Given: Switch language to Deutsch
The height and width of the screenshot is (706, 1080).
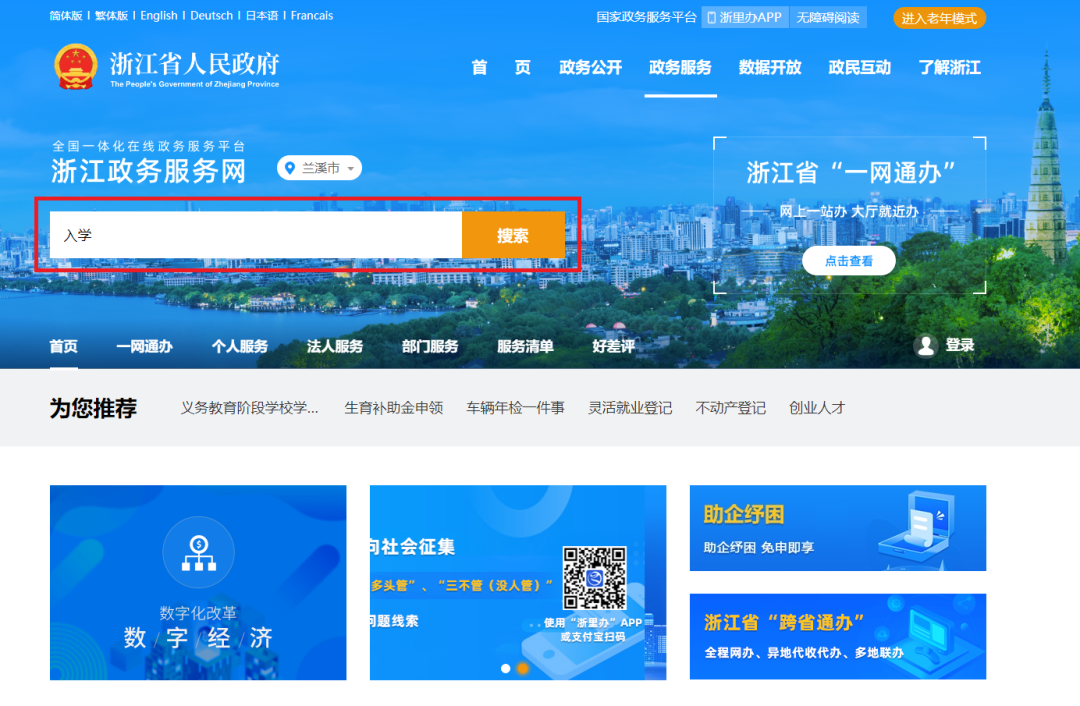Looking at the screenshot, I should click(x=211, y=16).
